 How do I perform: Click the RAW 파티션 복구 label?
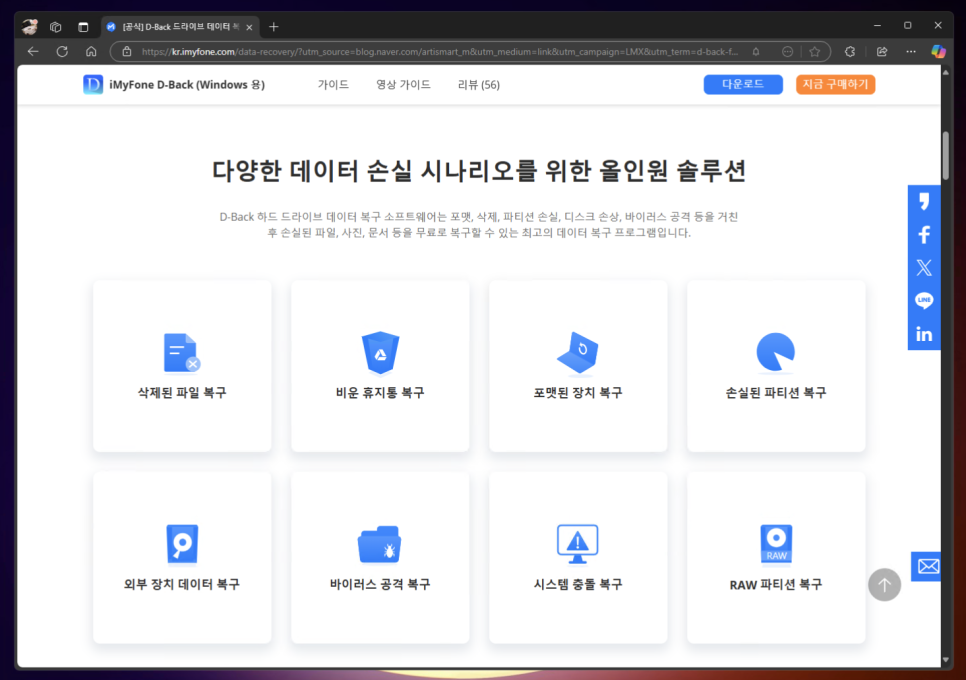coord(776,585)
